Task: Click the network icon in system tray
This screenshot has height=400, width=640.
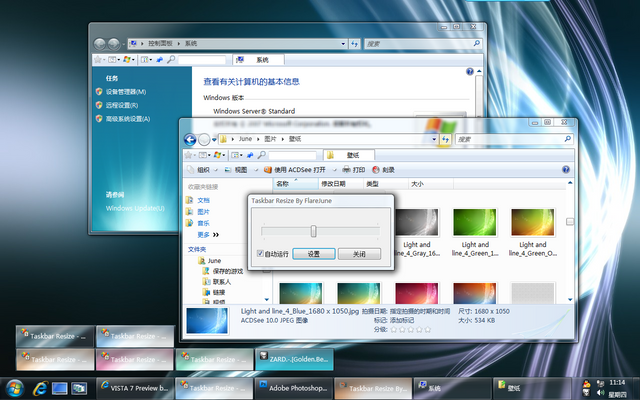Action: tap(600, 383)
